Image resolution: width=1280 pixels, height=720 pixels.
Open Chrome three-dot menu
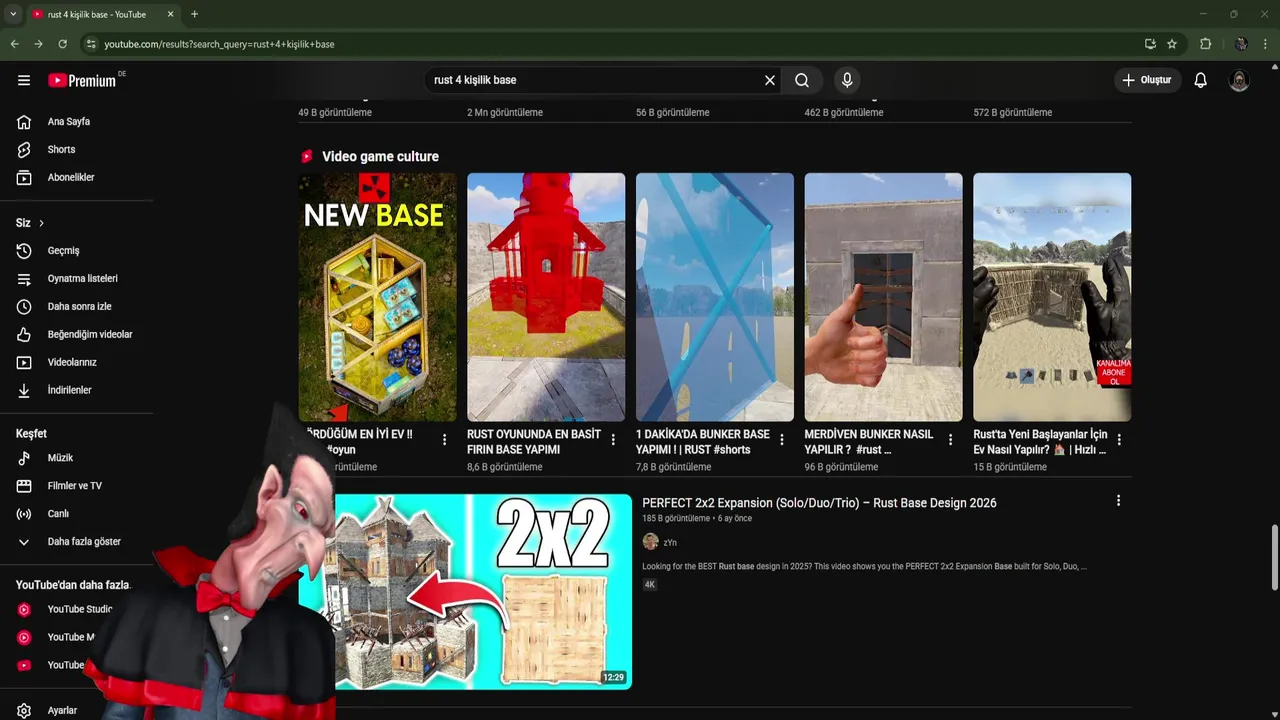click(x=1265, y=44)
